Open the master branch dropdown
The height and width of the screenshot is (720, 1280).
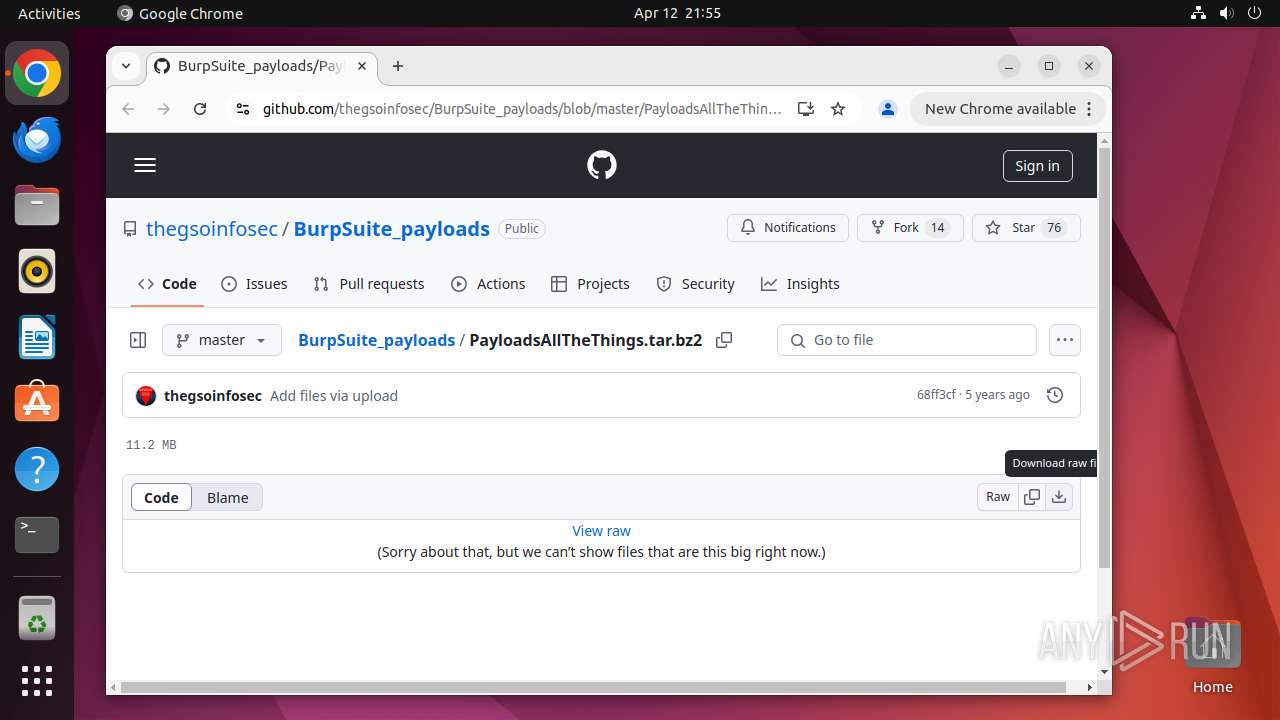click(222, 340)
